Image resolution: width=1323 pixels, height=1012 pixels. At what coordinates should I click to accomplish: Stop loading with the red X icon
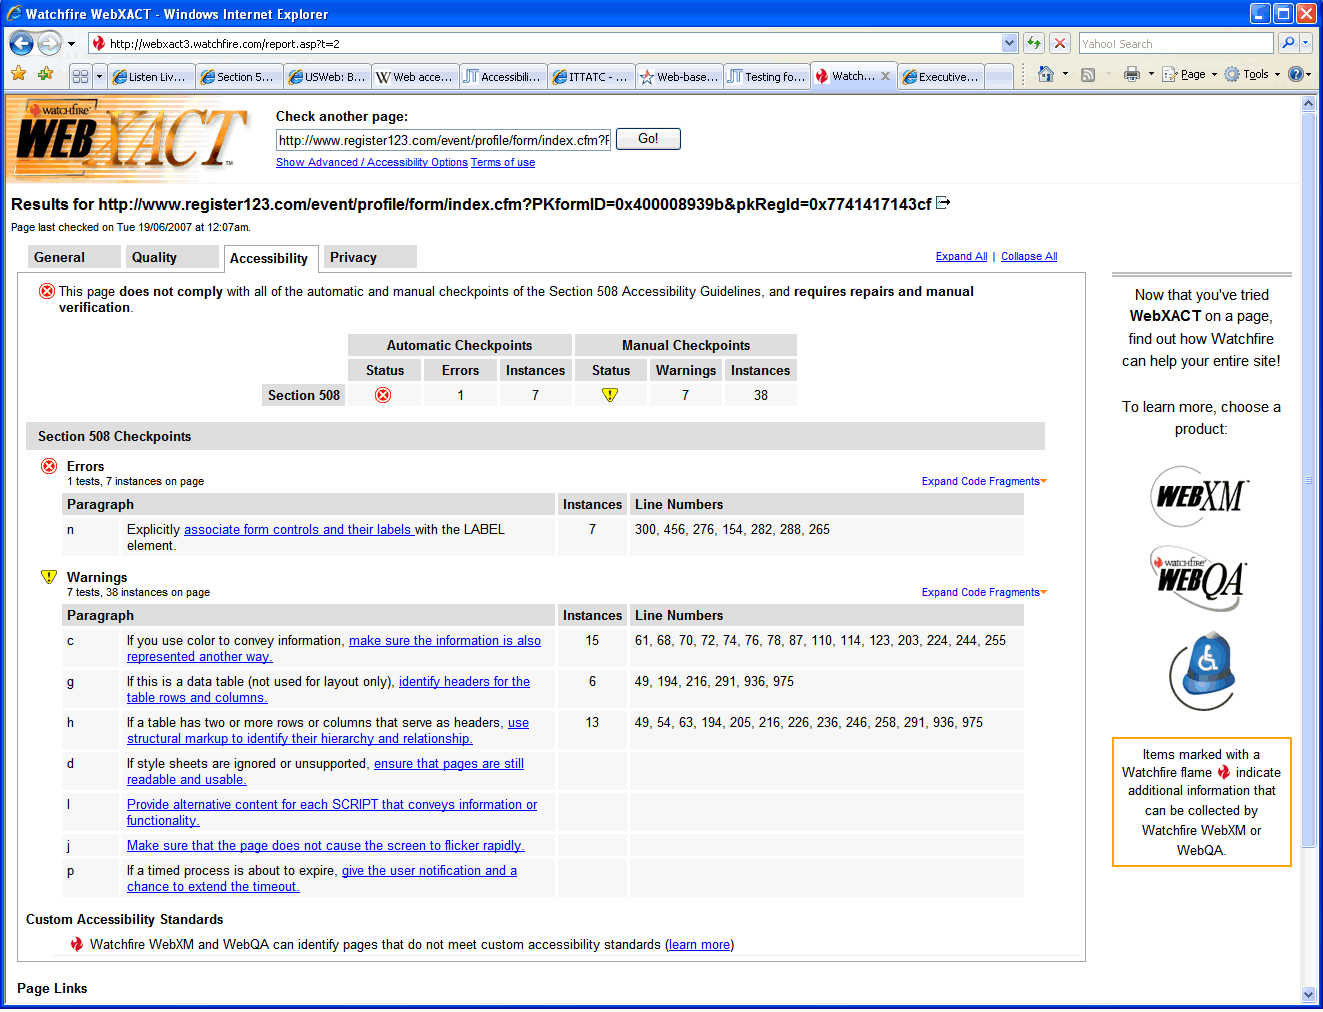point(1060,43)
